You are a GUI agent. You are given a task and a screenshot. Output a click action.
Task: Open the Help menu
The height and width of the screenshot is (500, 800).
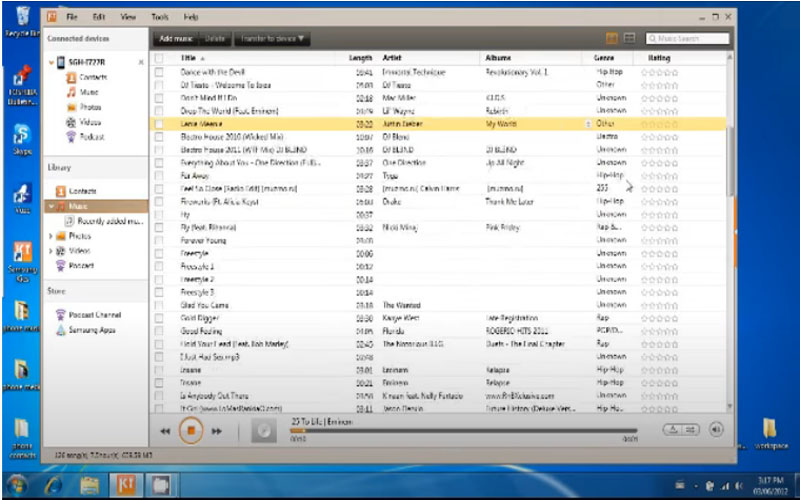click(191, 17)
